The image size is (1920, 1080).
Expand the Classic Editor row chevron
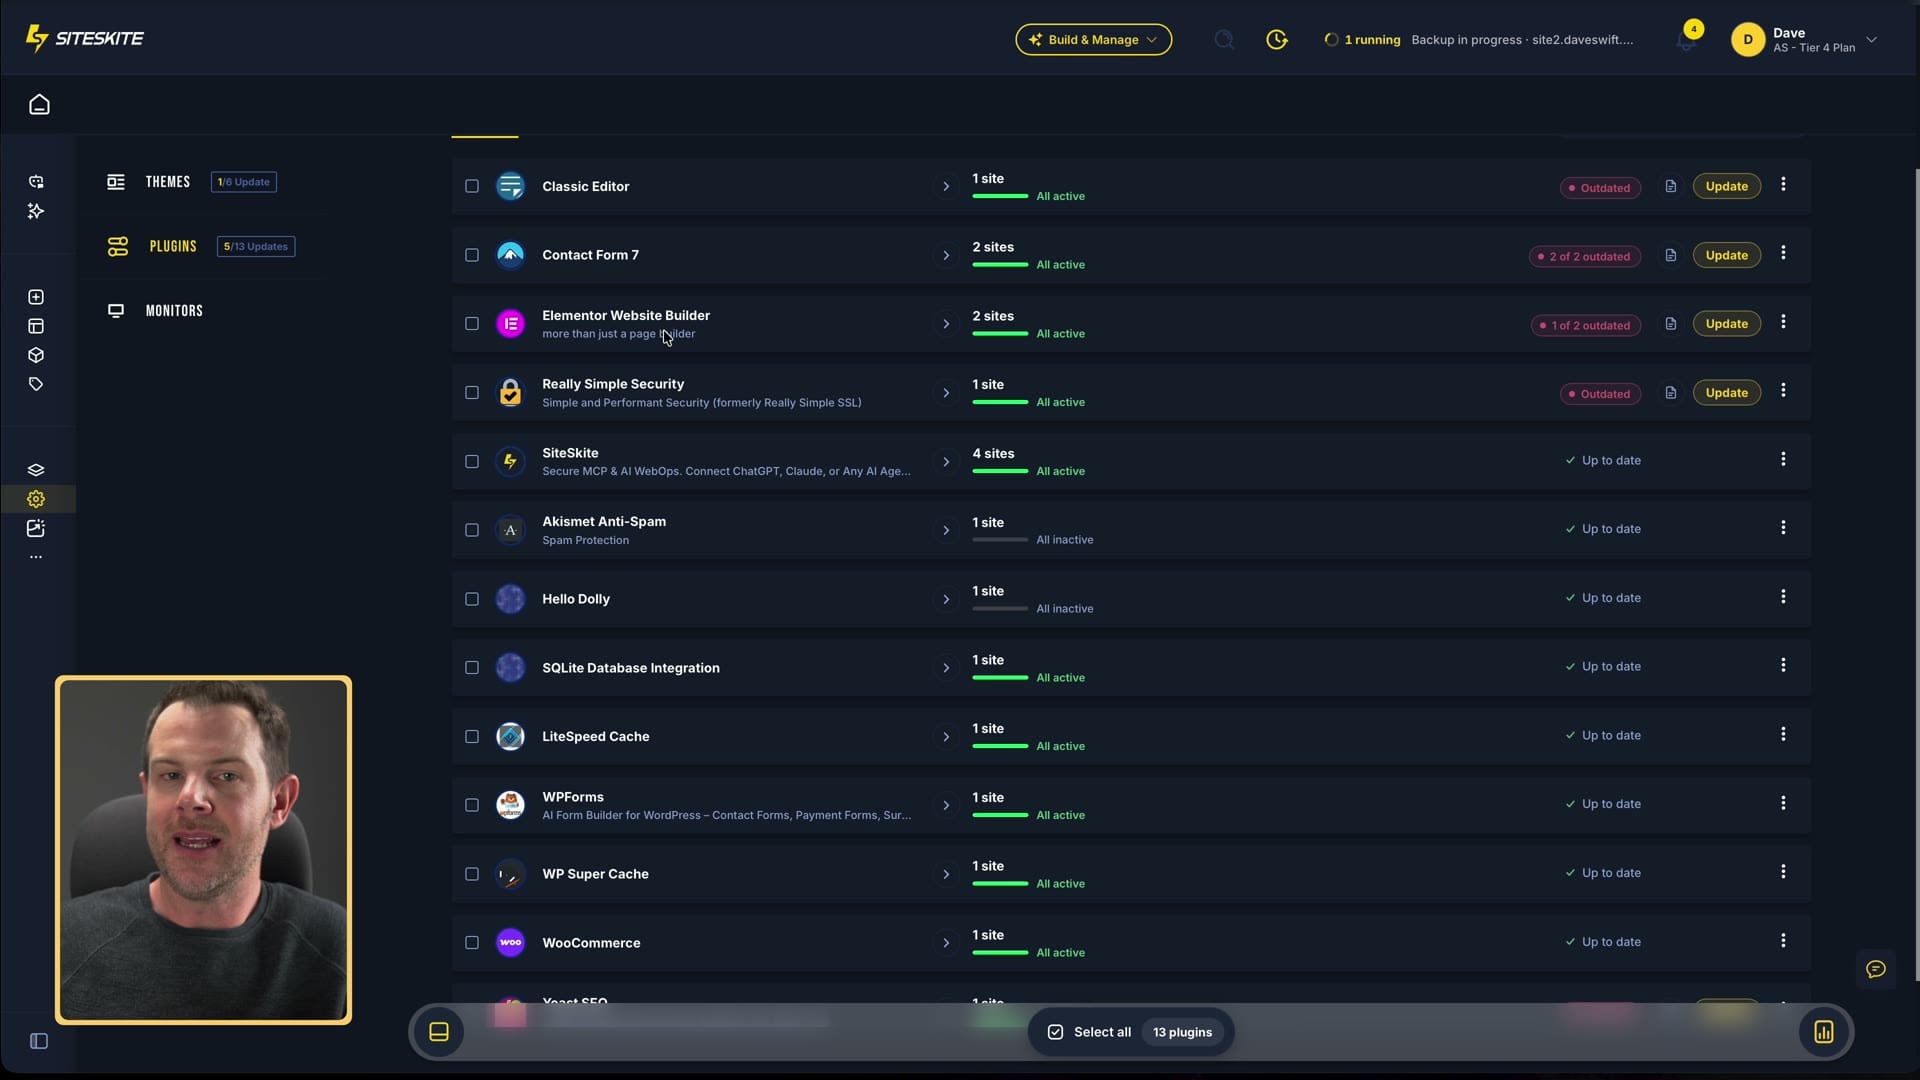(946, 187)
